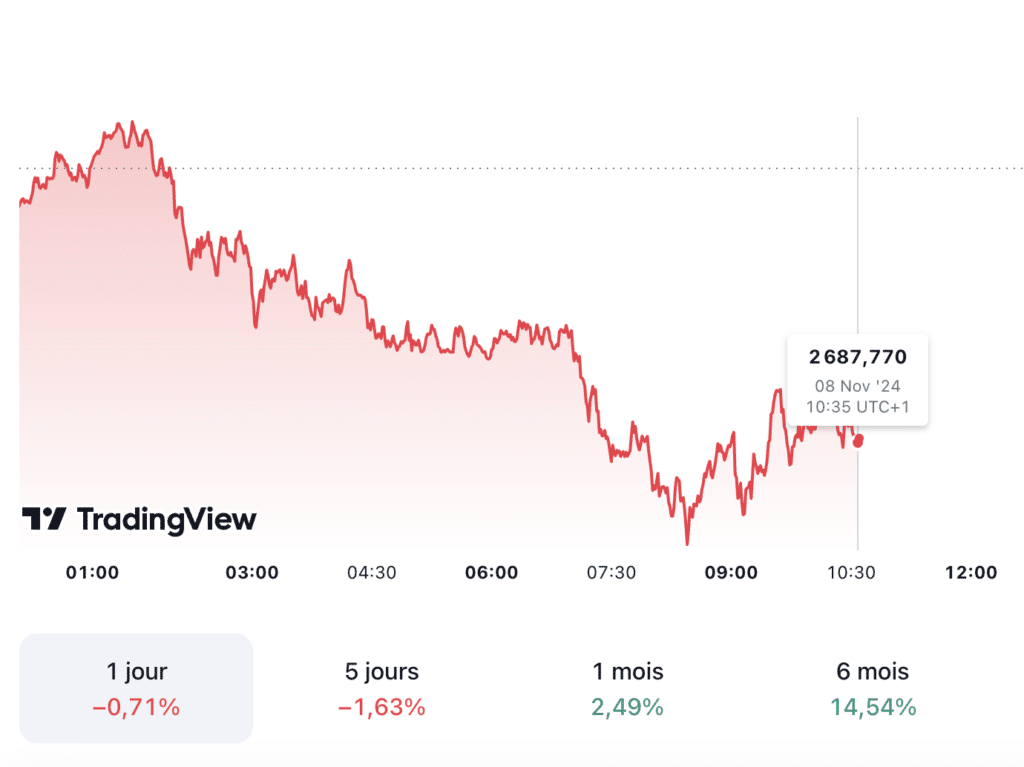The height and width of the screenshot is (767, 1024).
Task: Open the TradingView wordmark link
Action: pos(166,519)
